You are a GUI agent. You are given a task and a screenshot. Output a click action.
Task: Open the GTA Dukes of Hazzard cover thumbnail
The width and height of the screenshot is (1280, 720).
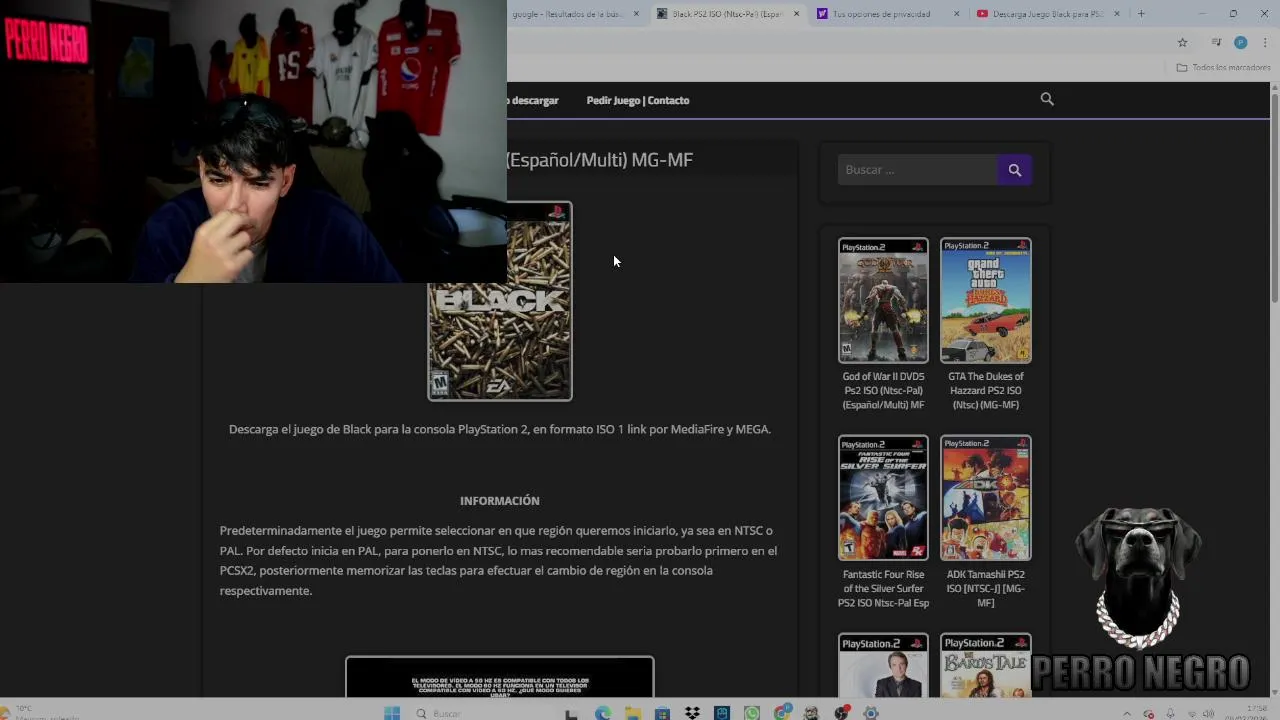click(986, 300)
